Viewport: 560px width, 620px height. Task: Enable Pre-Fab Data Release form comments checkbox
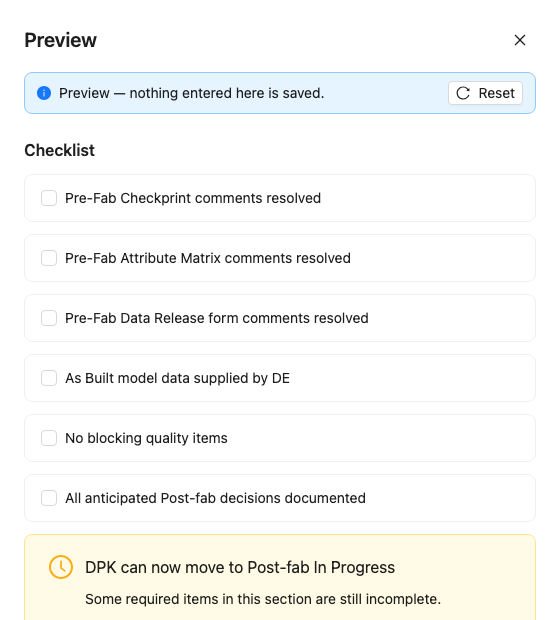[x=49, y=318]
